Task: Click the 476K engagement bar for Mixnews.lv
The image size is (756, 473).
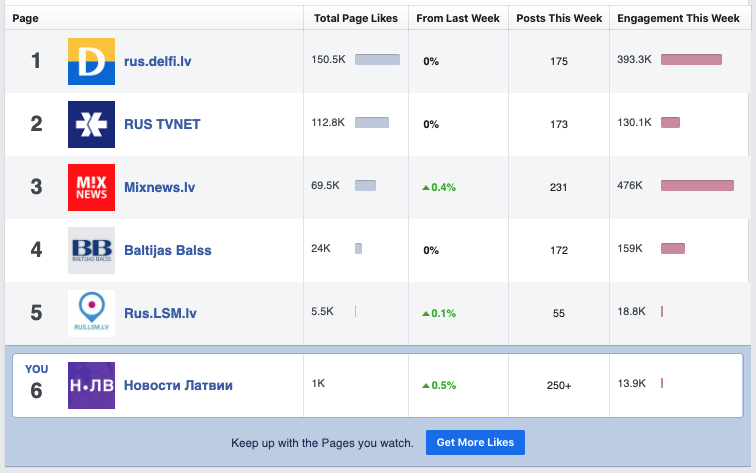Action: tap(697, 186)
